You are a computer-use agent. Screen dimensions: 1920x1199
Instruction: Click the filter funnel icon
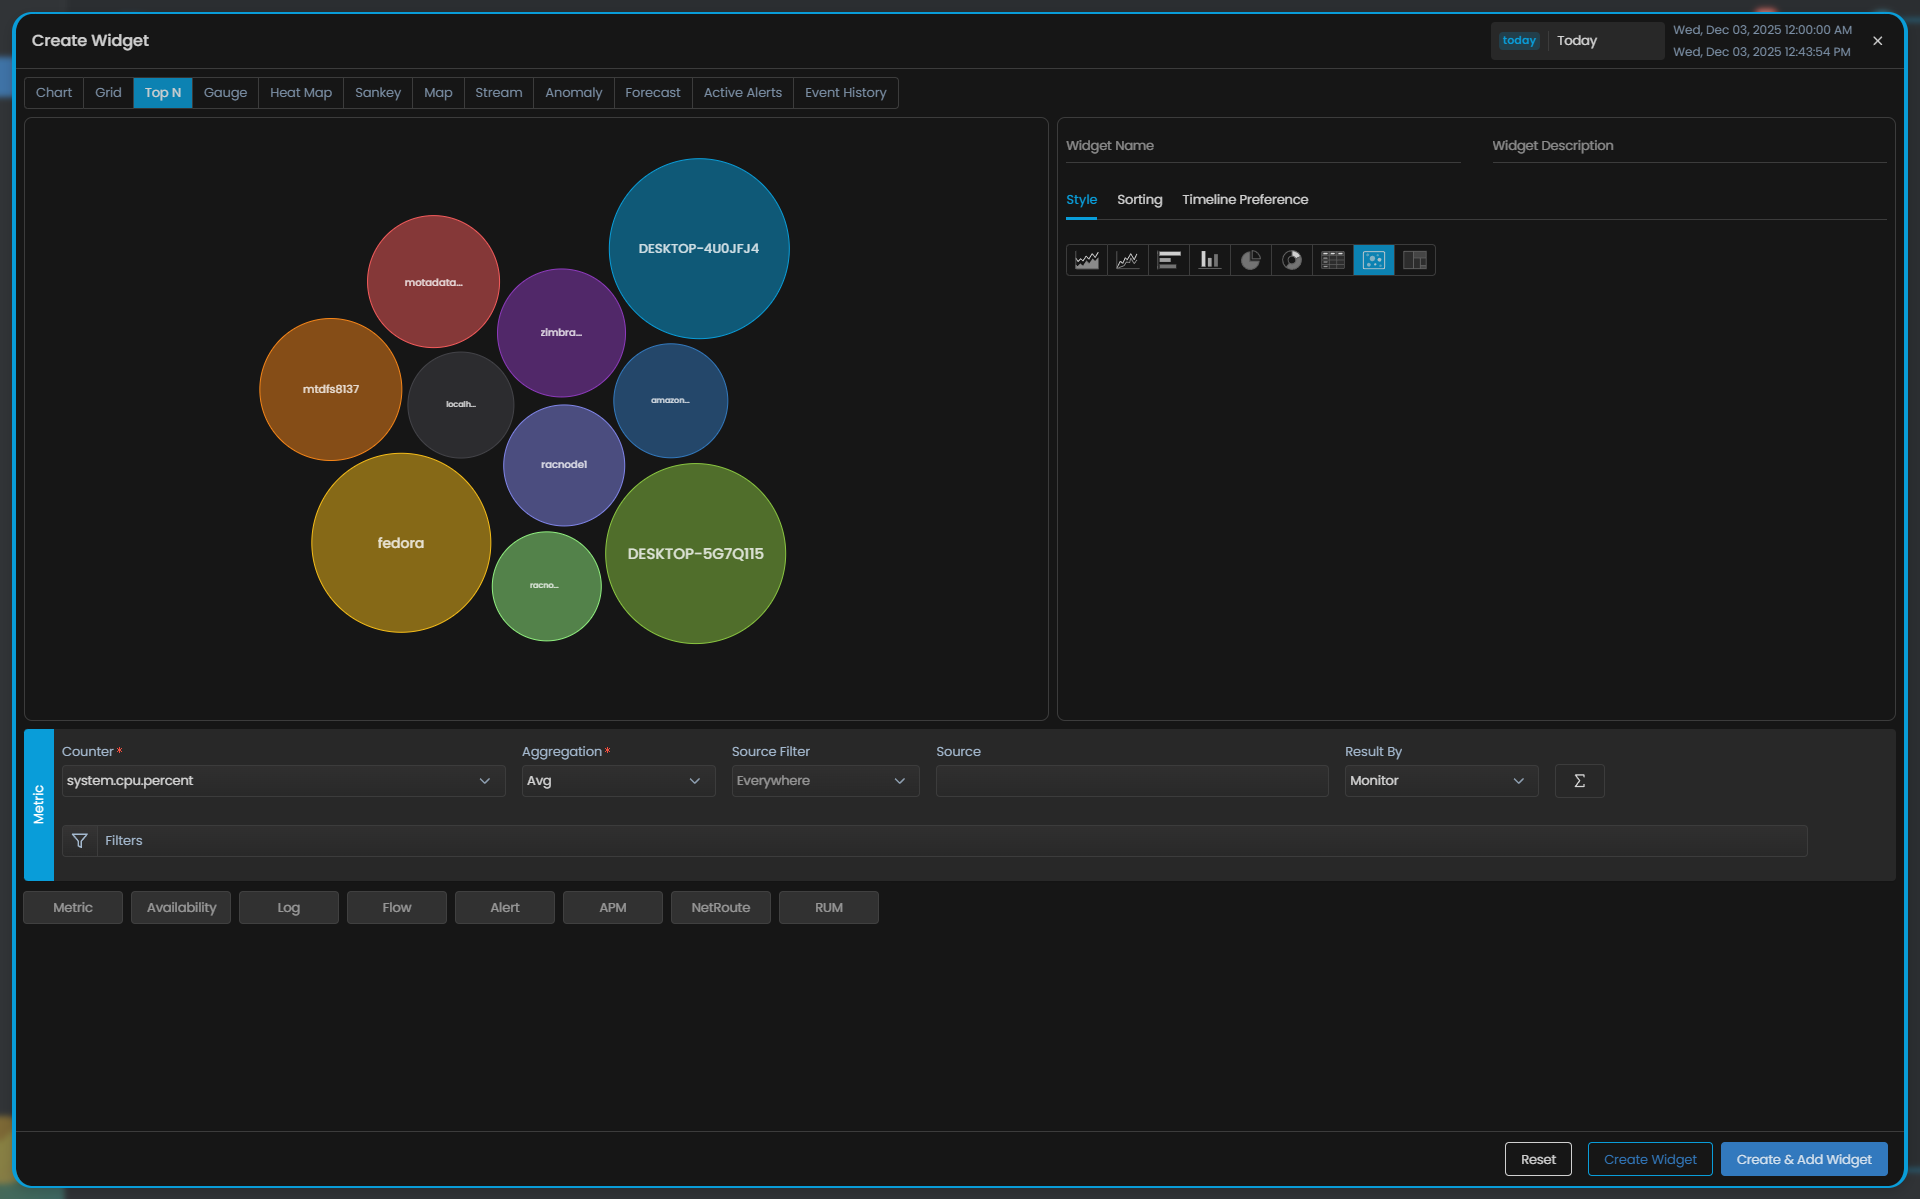click(80, 841)
